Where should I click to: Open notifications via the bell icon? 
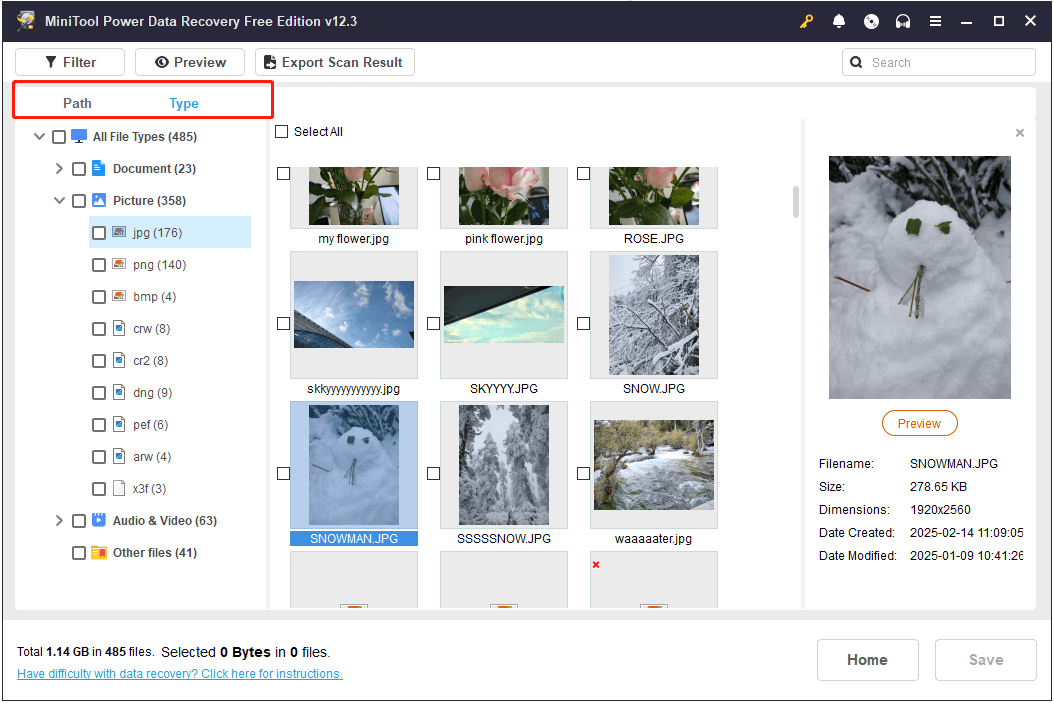(839, 20)
